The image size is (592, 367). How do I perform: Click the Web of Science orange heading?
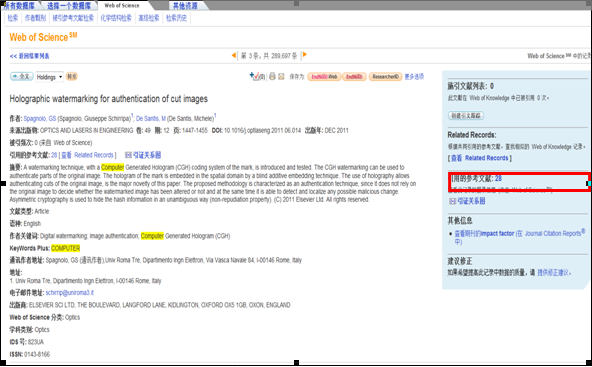click(x=43, y=37)
